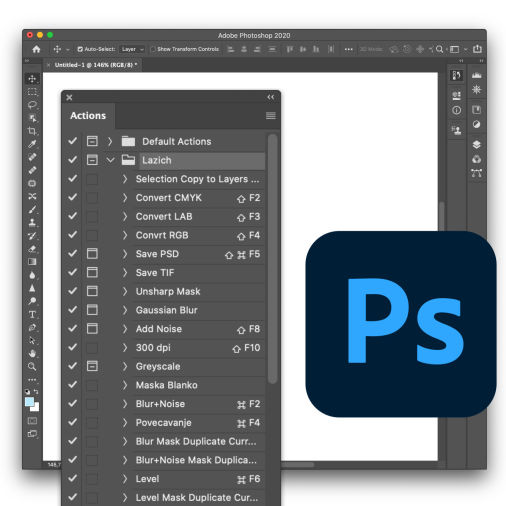The height and width of the screenshot is (506, 506).
Task: Toggle checkmark for Convert CMYK action
Action: click(73, 198)
